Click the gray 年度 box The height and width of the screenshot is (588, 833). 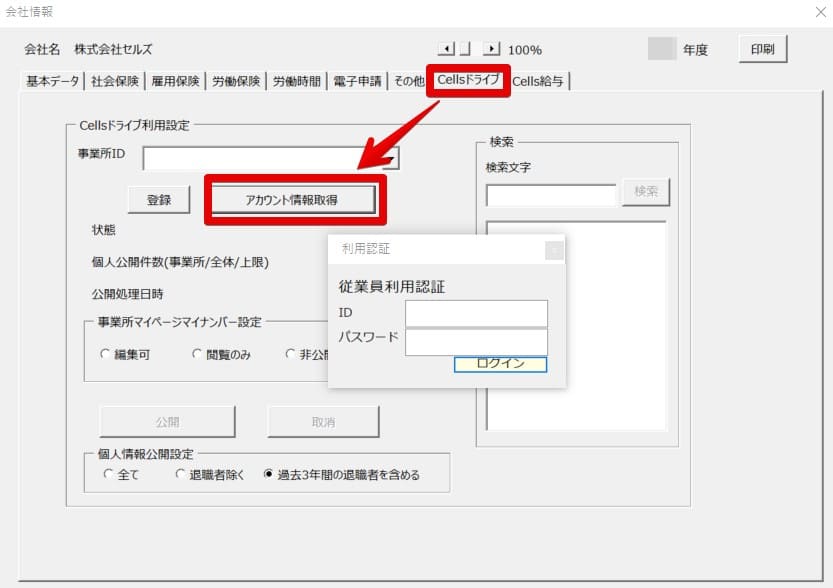click(662, 49)
